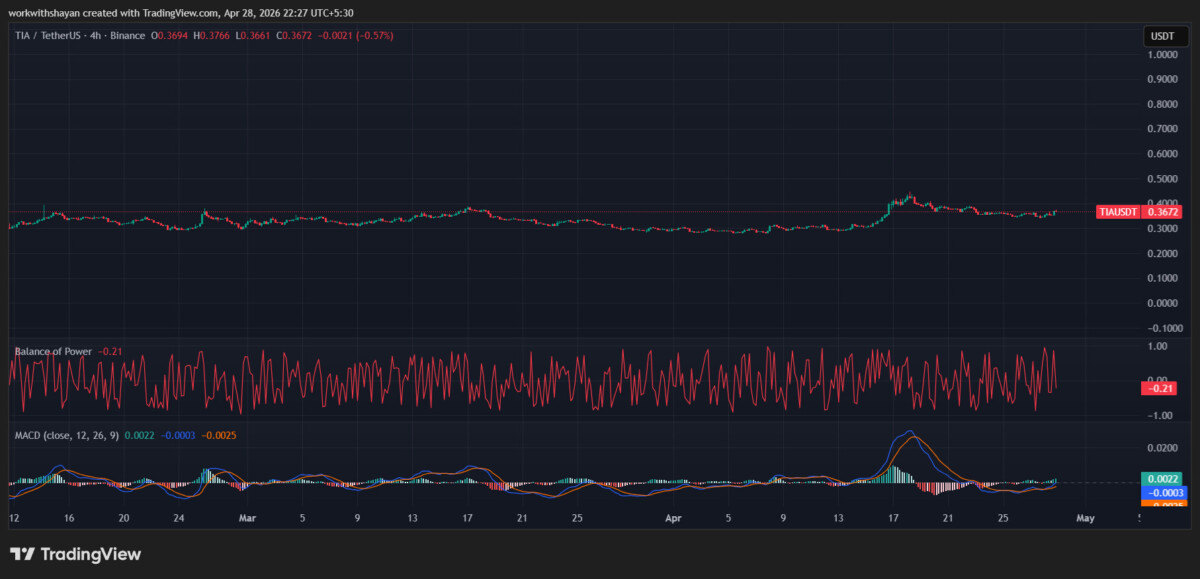Image resolution: width=1200 pixels, height=579 pixels.
Task: Click the green MACD histogram value 0.0022 in legend
Action: [141, 435]
